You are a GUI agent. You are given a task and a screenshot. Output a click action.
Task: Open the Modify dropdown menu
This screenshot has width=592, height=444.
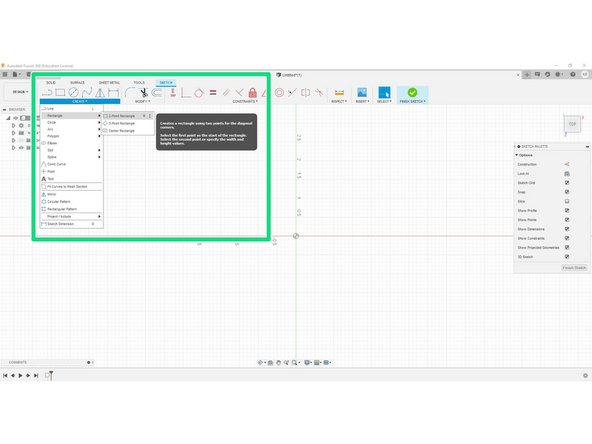142,102
